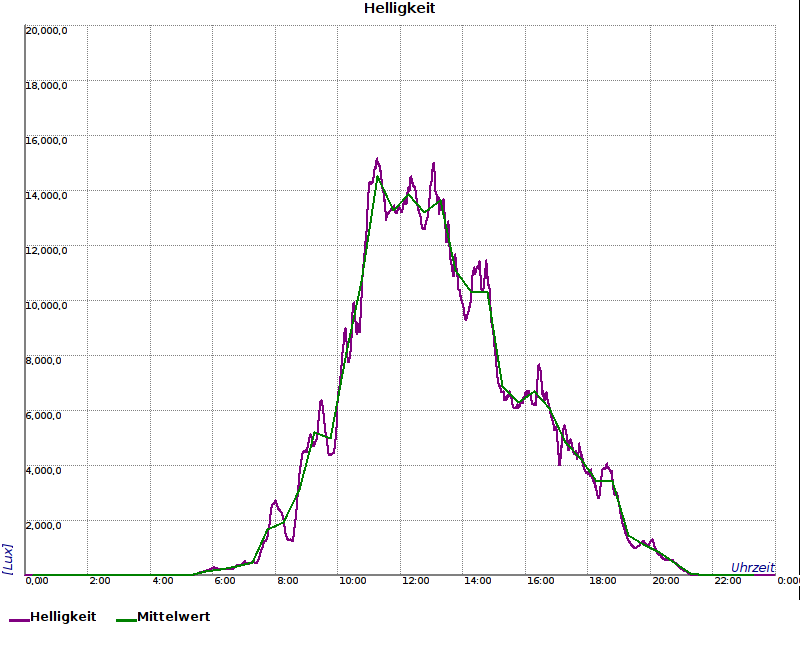Click the green Mittelwert legend swatch
Screen dimensions: 800x650
(127, 620)
